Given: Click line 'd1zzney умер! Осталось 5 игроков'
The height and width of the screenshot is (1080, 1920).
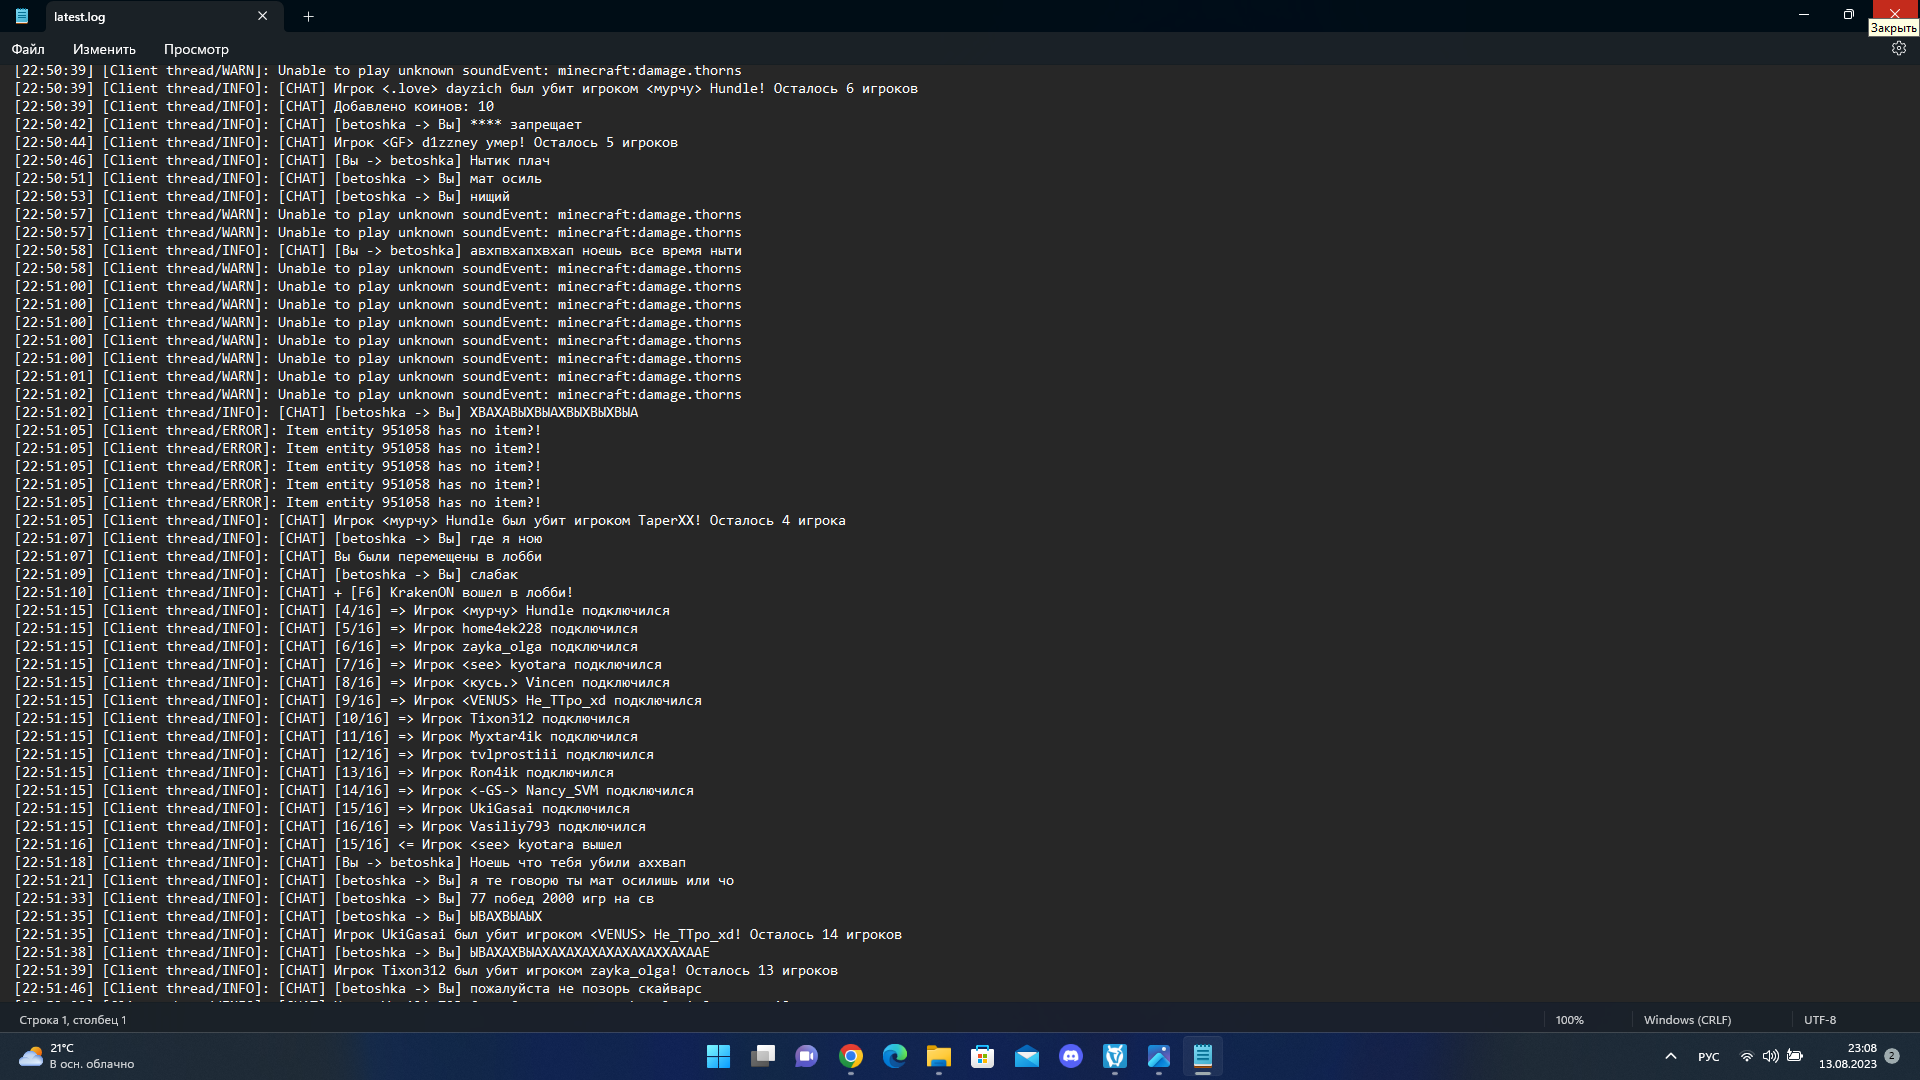Looking at the screenshot, I should 346,143.
